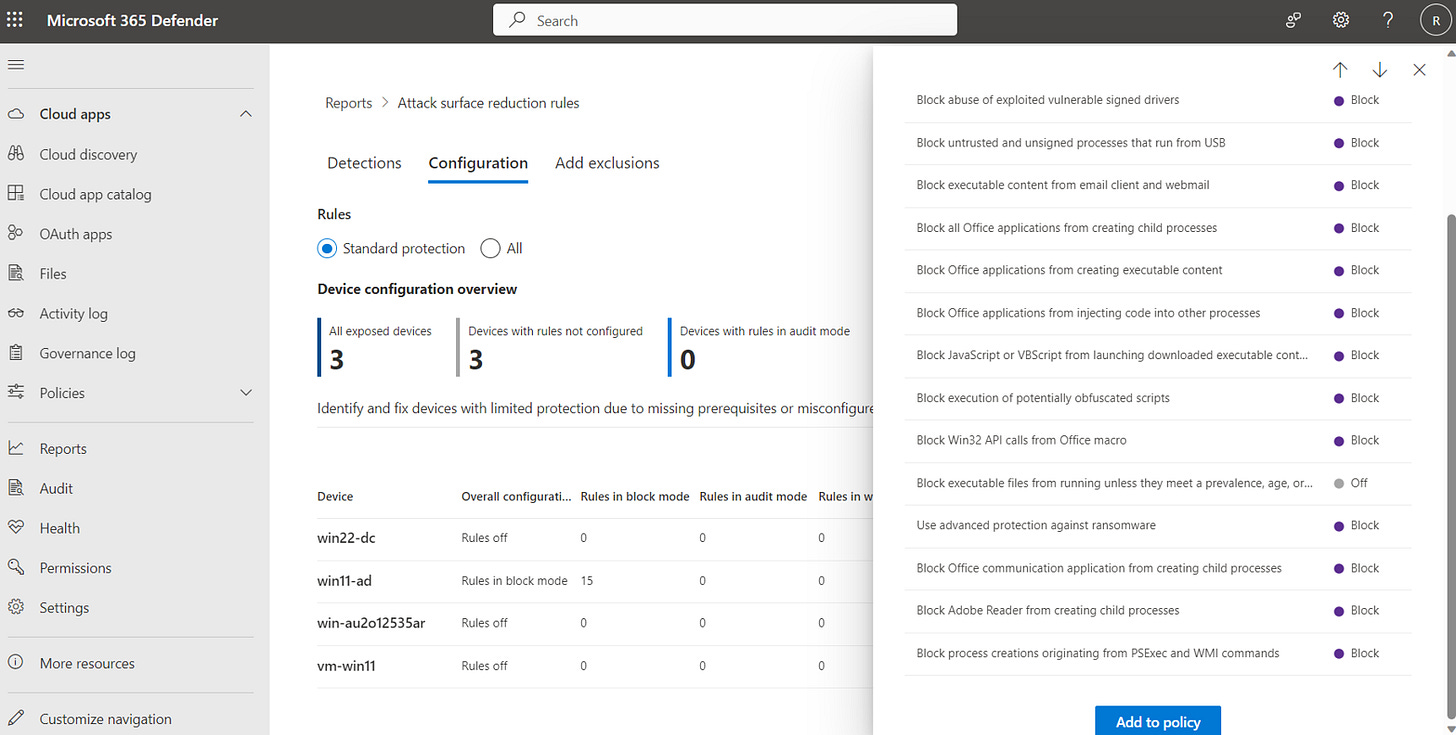
Task: Click the Reports chart icon
Action: click(15, 448)
